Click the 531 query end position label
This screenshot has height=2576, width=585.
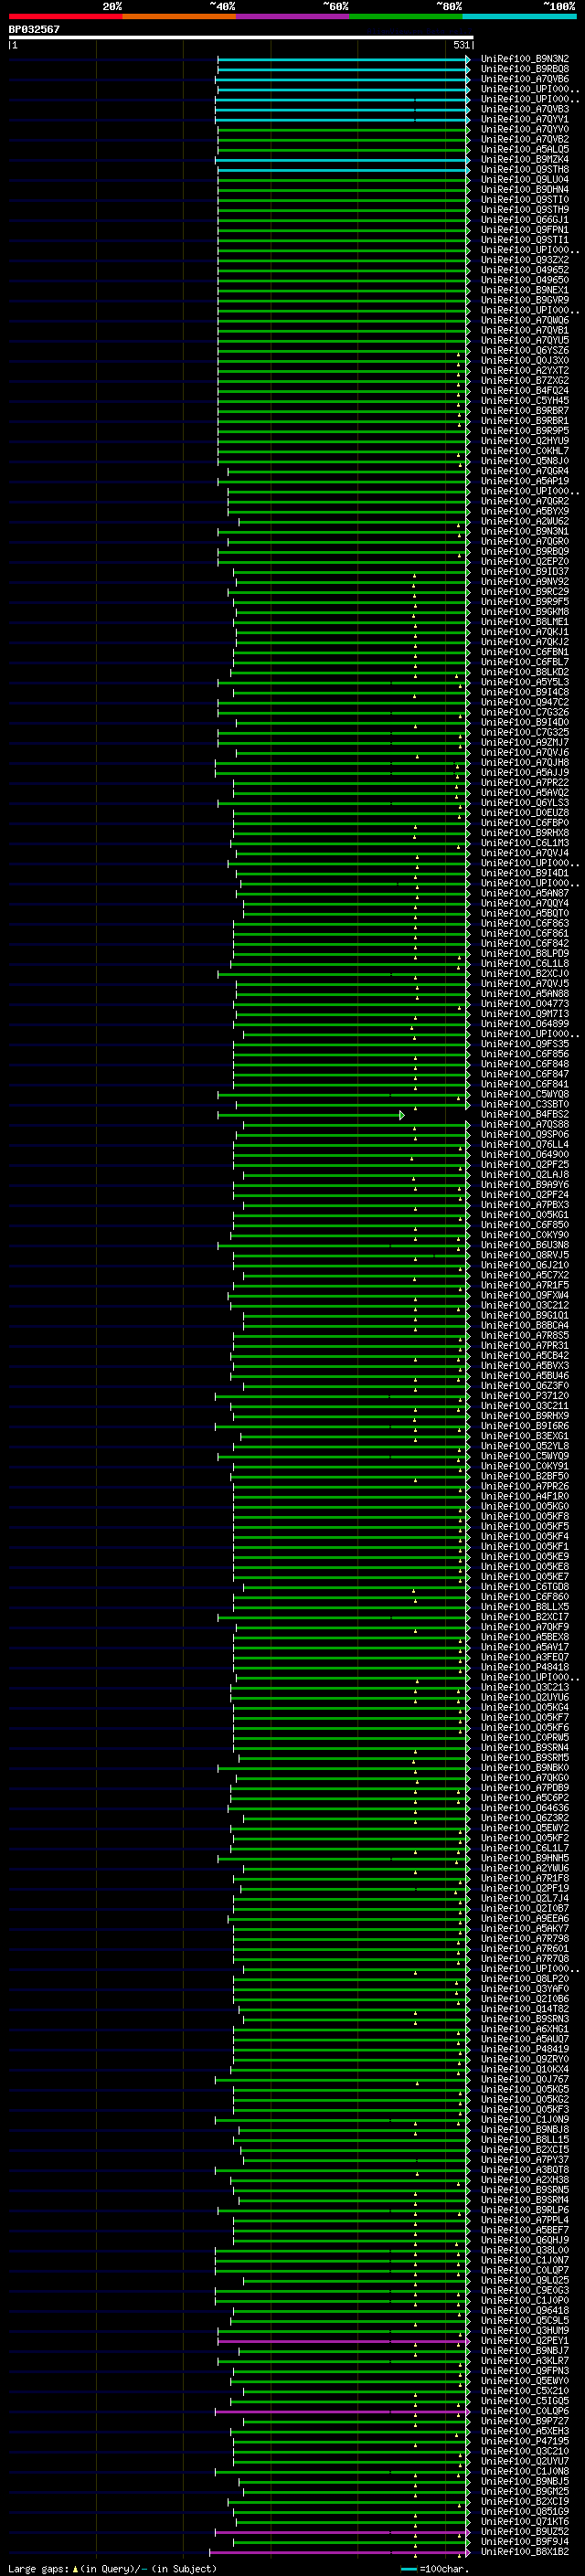point(461,46)
